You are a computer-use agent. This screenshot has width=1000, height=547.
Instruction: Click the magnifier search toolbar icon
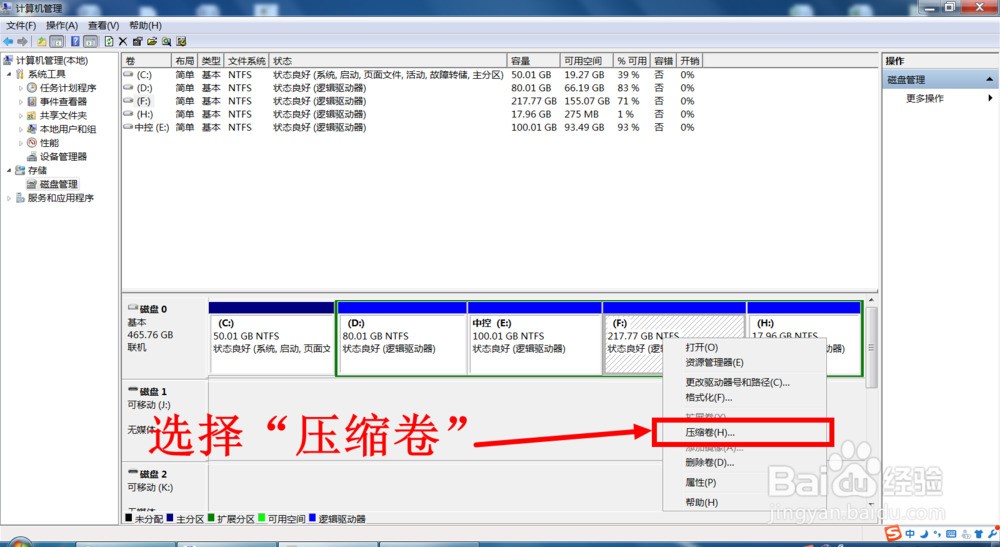point(166,41)
